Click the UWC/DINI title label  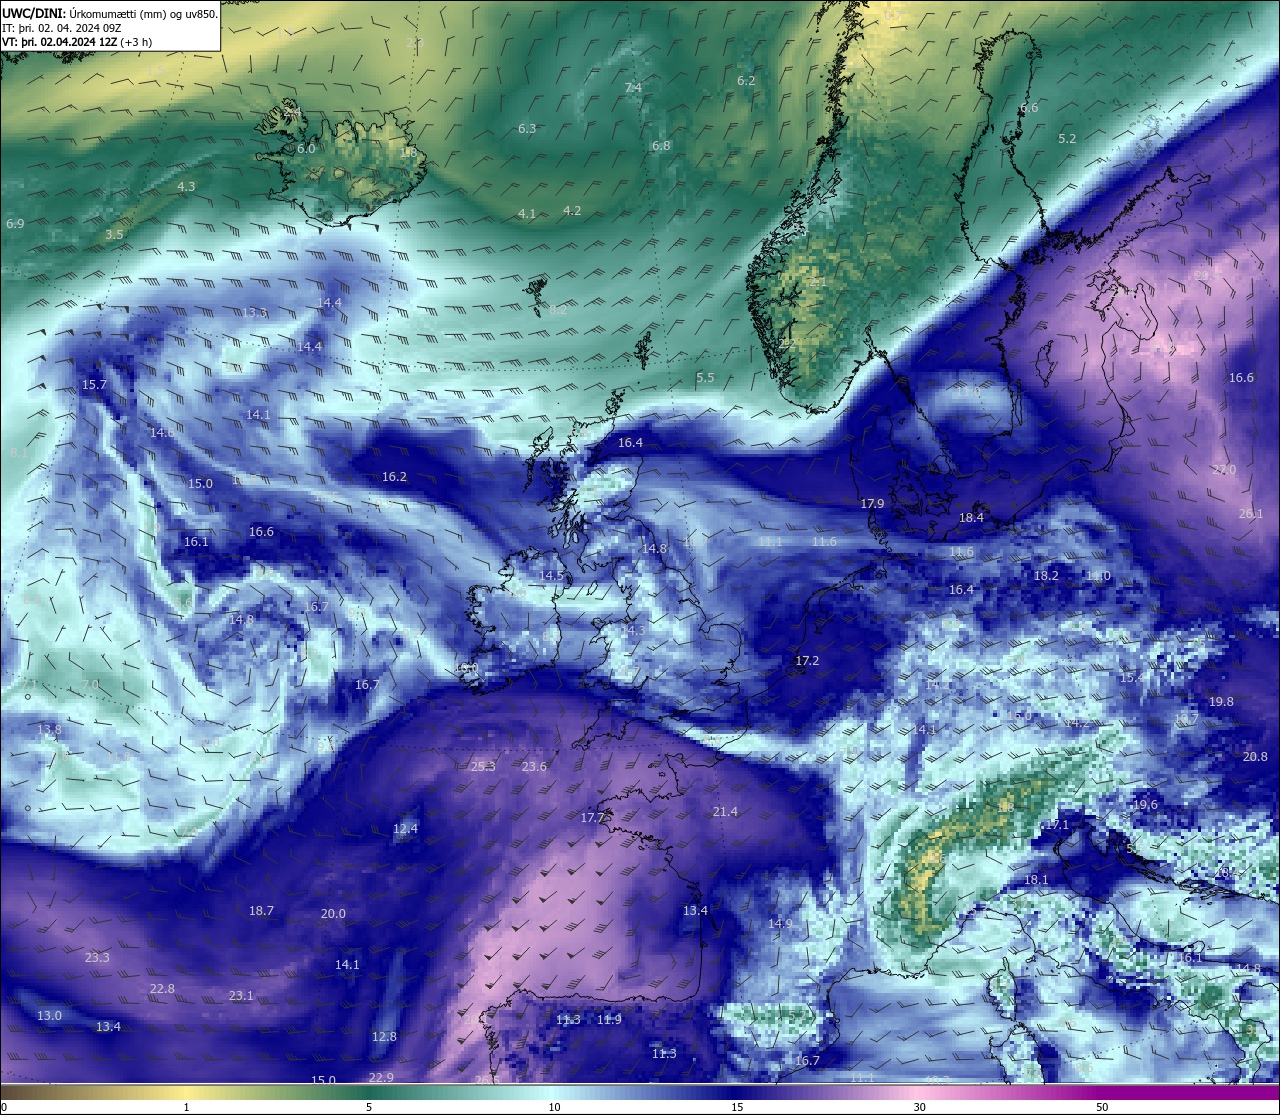coord(34,13)
